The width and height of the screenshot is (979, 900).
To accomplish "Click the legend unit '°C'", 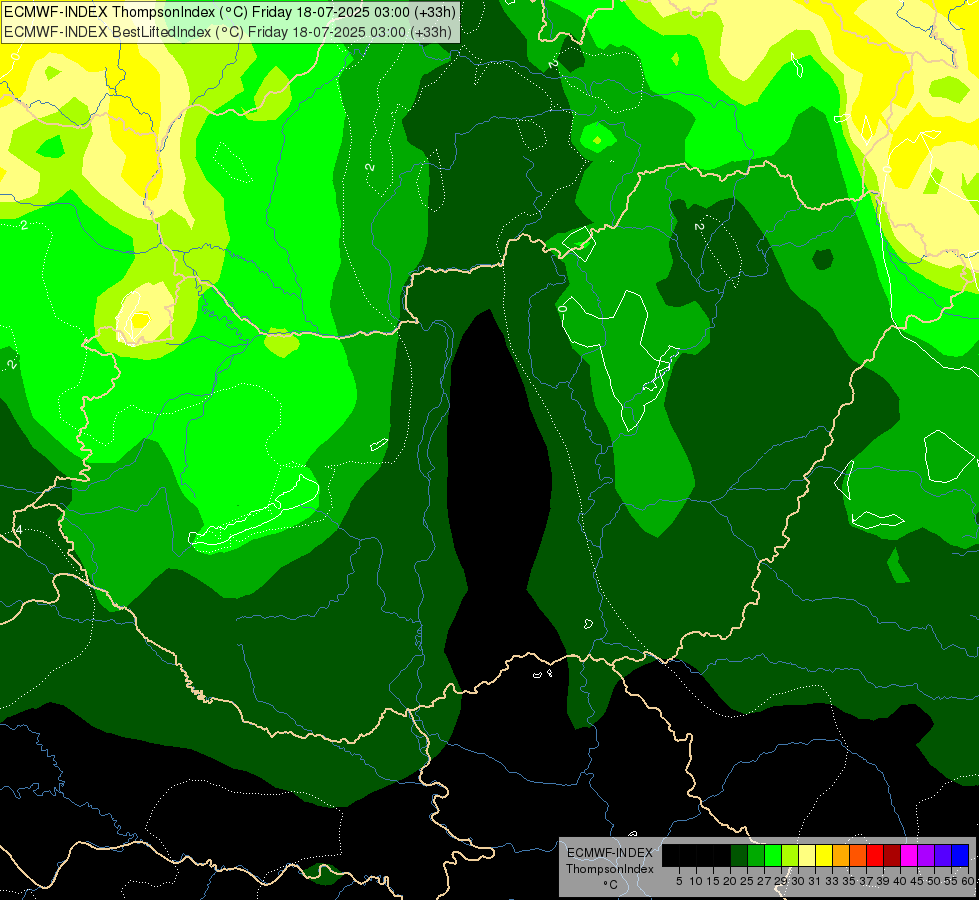I will [x=611, y=885].
